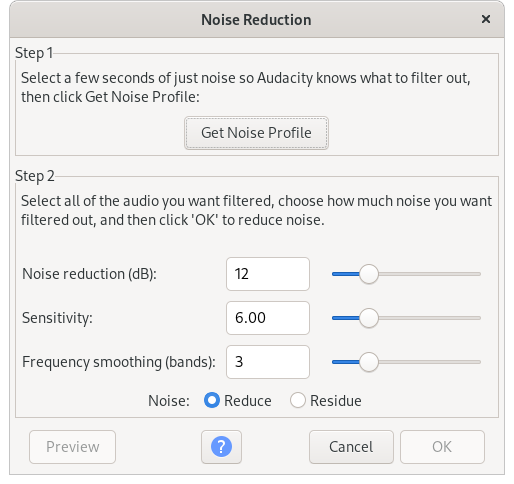Click the Noise Reduction title bar text
This screenshot has height=484, width=514.
(256, 20)
